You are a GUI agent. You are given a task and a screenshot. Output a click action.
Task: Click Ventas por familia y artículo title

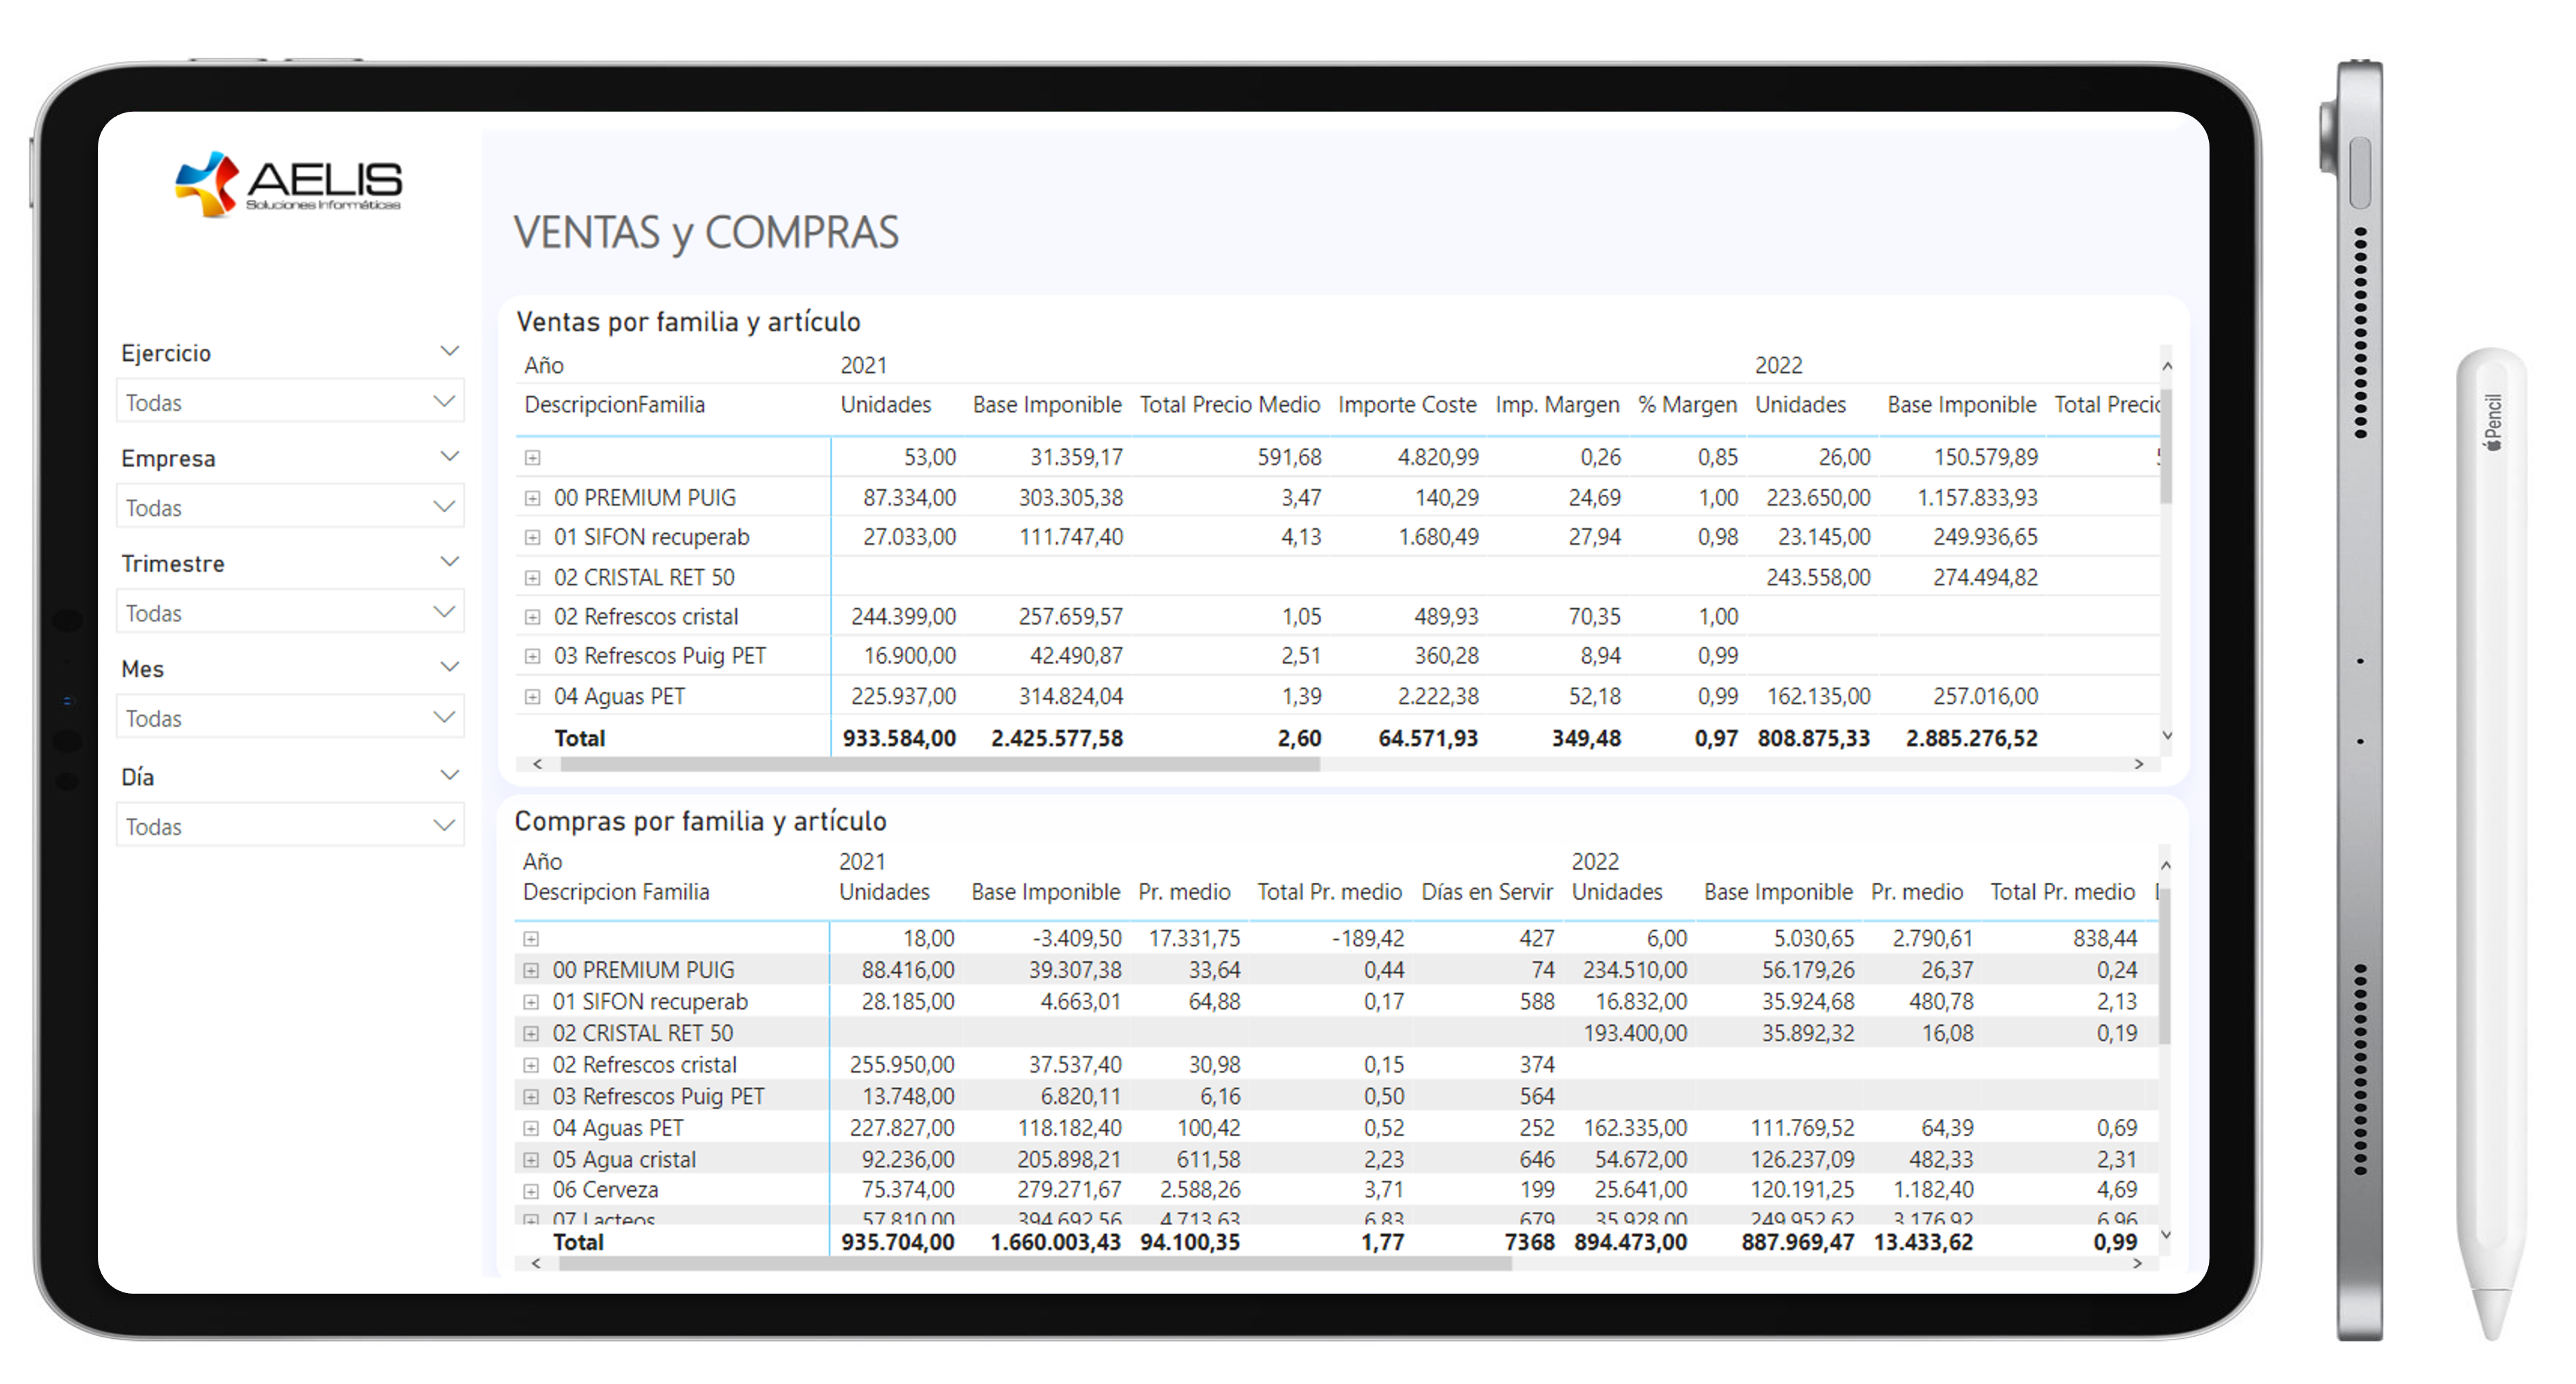pyautogui.click(x=688, y=322)
